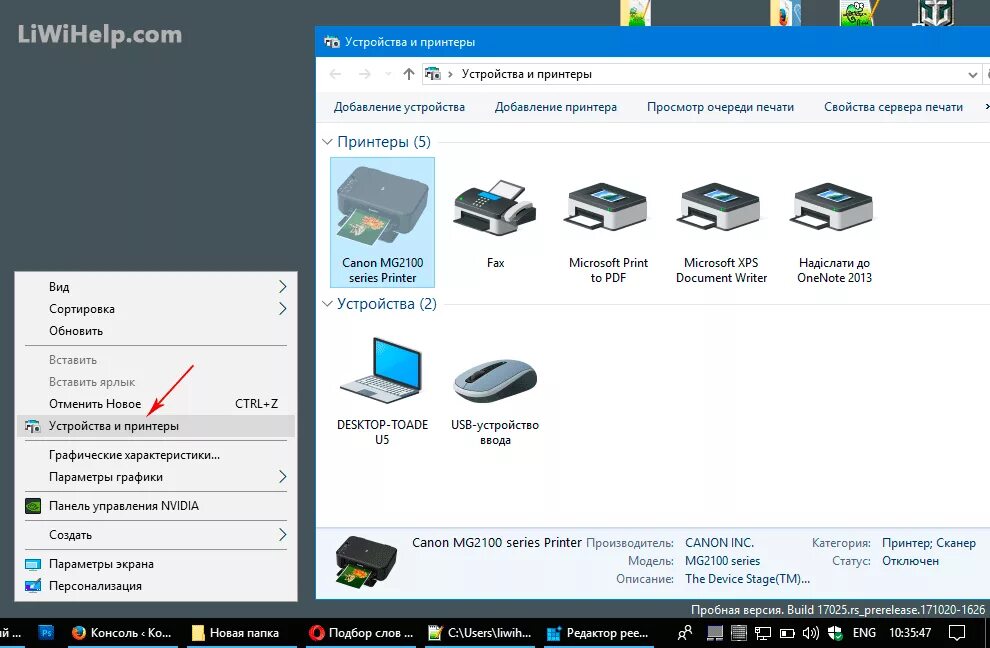This screenshot has width=990, height=648.
Task: Open Параметры экрана from context menu
Action: click(x=156, y=564)
